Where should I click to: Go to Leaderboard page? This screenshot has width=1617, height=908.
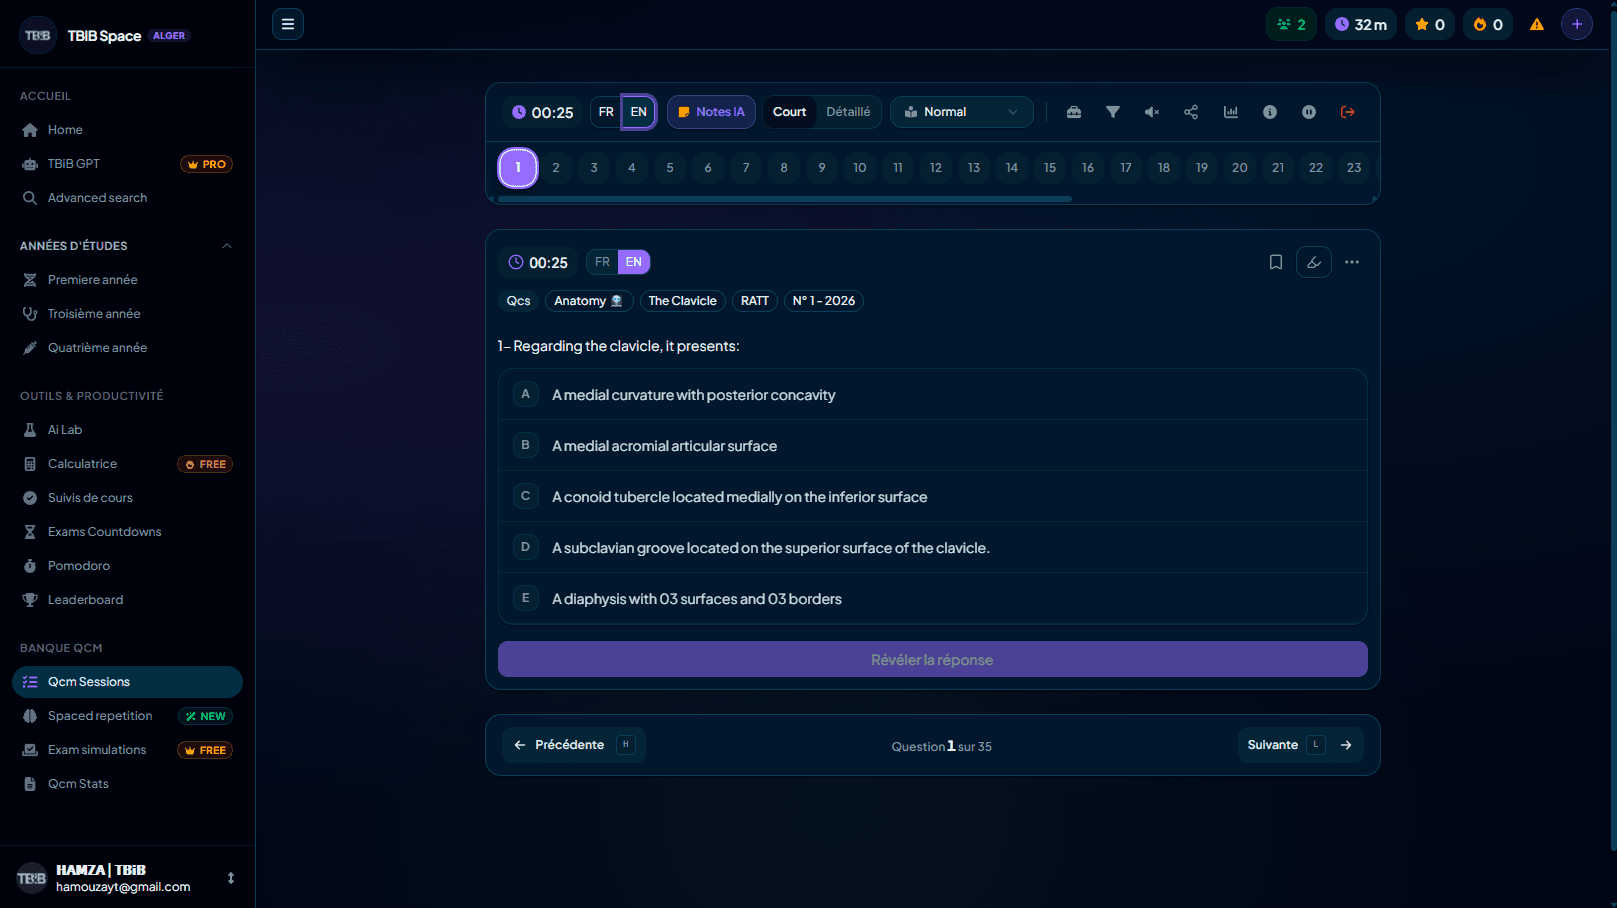127,600
